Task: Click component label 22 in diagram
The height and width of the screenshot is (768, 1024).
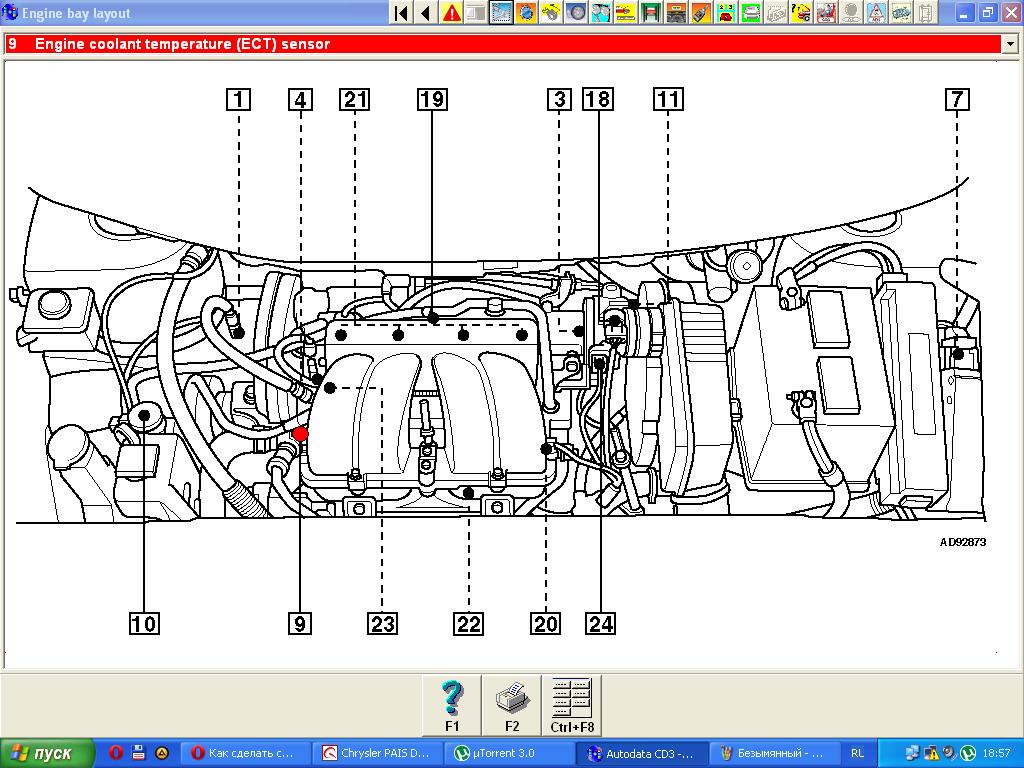Action: [469, 623]
